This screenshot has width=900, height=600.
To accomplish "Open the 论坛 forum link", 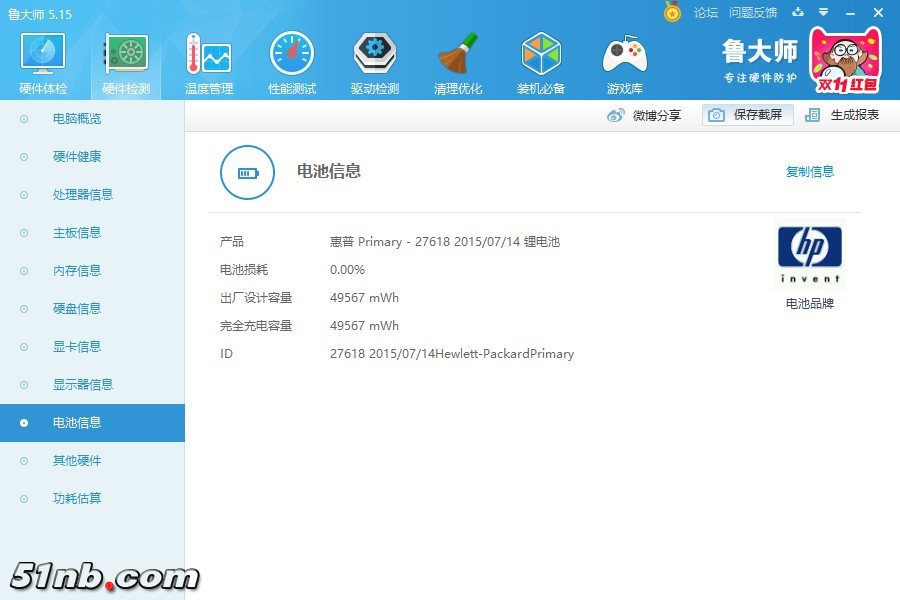I will (706, 13).
